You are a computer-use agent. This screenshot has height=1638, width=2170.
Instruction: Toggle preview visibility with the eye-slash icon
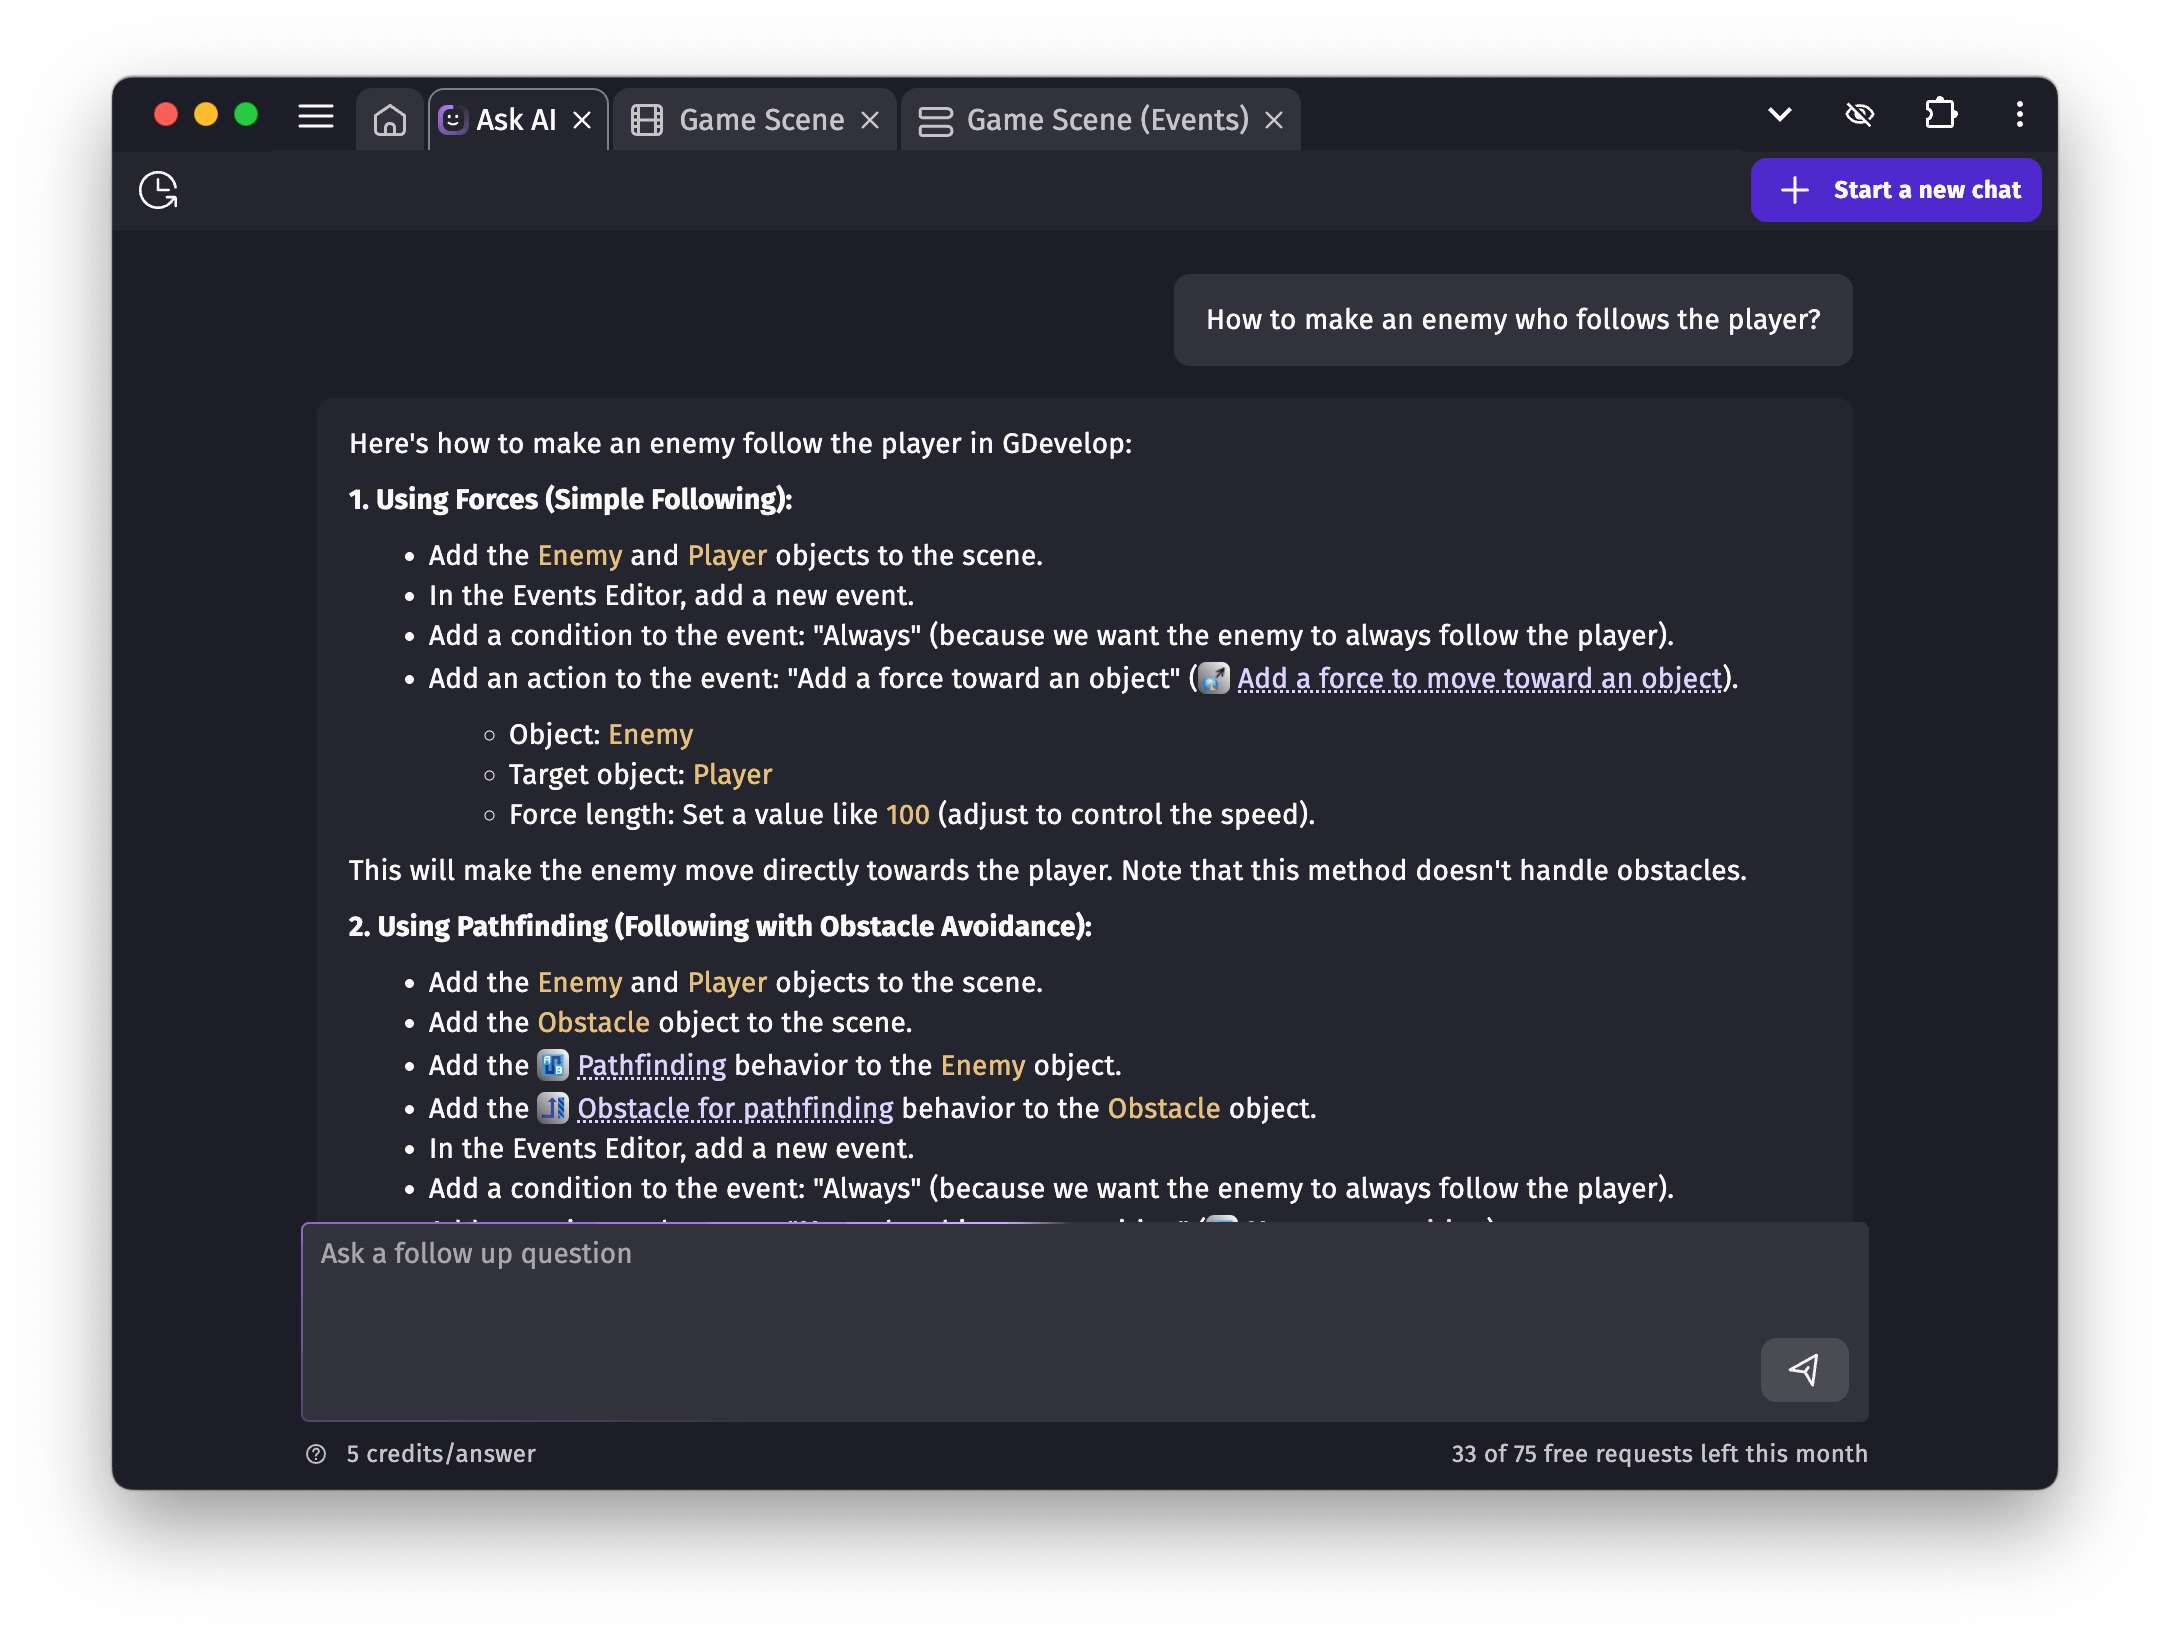[x=1860, y=114]
